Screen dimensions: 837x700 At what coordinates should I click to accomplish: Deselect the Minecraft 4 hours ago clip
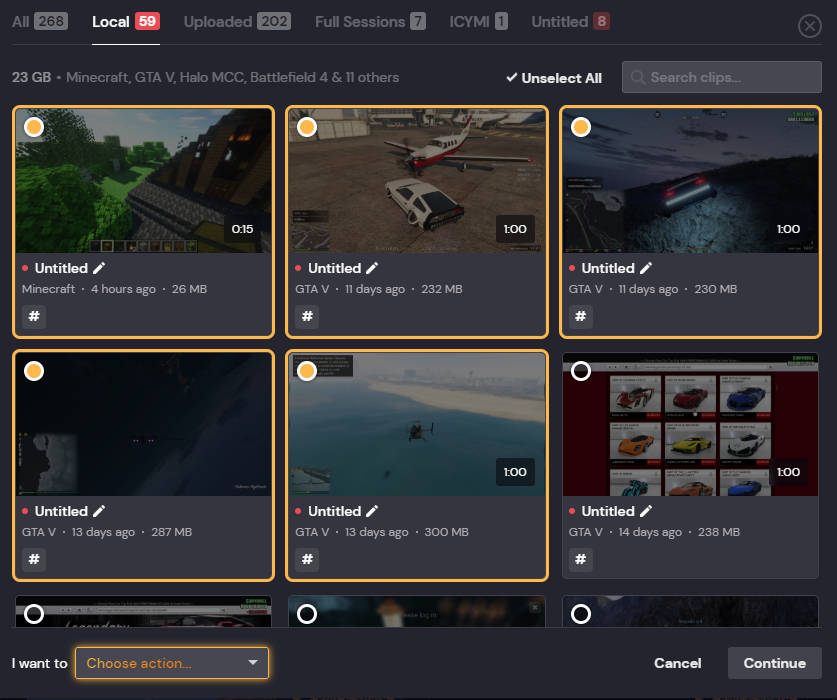pyautogui.click(x=34, y=127)
